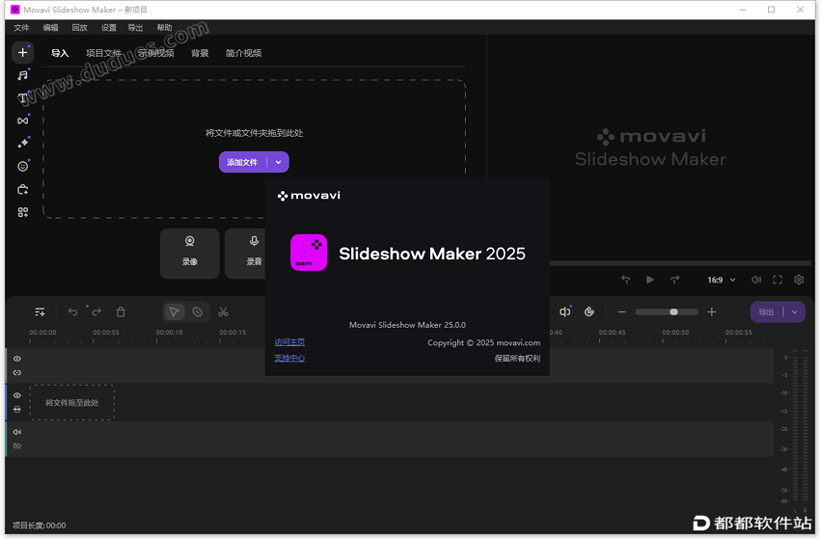Screen dimensions: 820x539
Task: Switch to the 项目文件 tab
Action: click(103, 53)
